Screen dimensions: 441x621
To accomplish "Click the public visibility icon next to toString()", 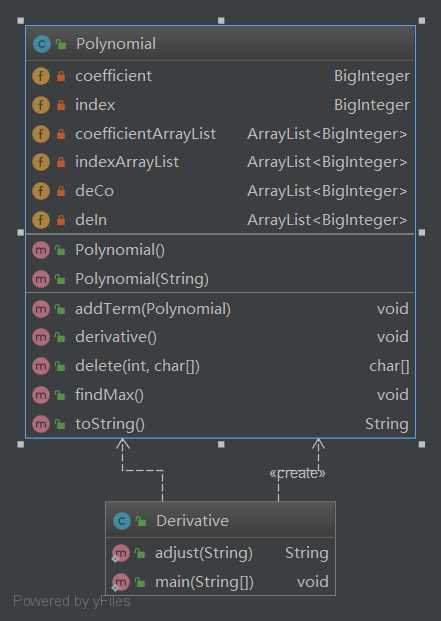I will coord(60,424).
